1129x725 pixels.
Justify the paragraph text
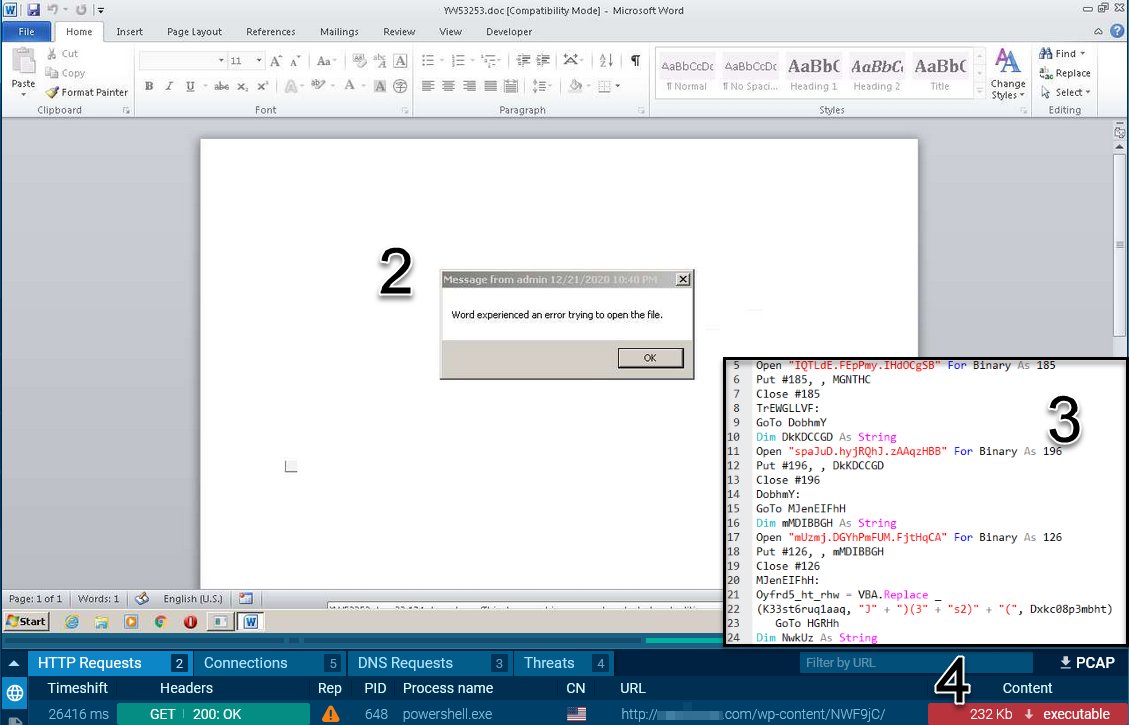pos(490,86)
